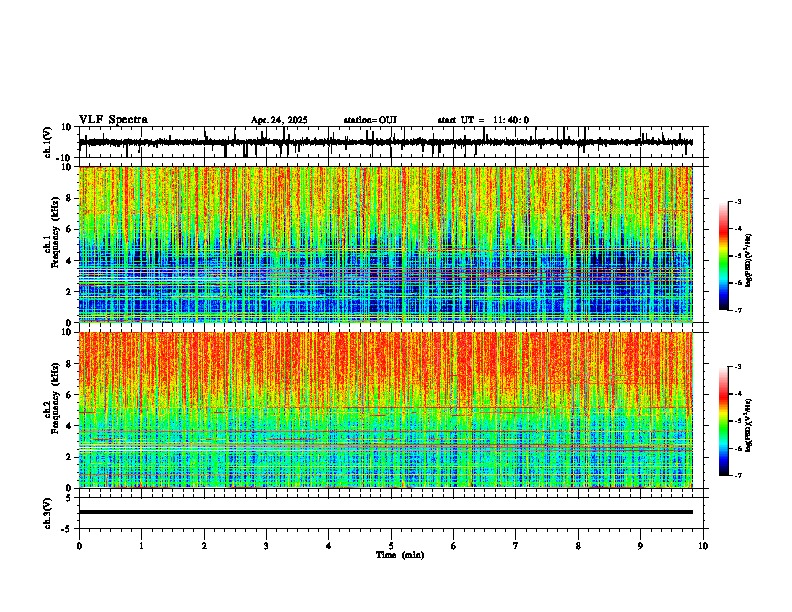The height and width of the screenshot is (612, 792).
Task: Click the ch.1 colorbar '-3' value
Action: tap(737, 202)
